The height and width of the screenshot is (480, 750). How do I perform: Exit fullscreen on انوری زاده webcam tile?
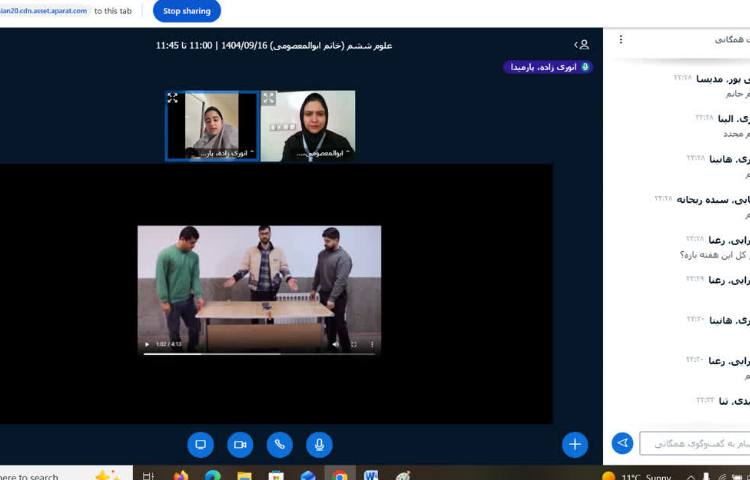[173, 98]
